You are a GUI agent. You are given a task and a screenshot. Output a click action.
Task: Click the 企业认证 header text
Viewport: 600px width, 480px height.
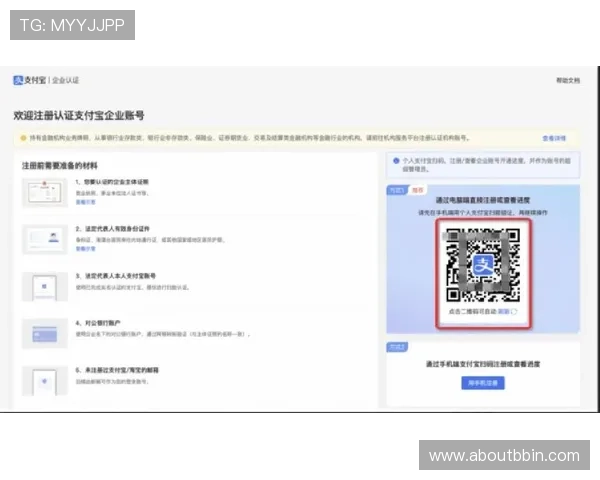65,80
